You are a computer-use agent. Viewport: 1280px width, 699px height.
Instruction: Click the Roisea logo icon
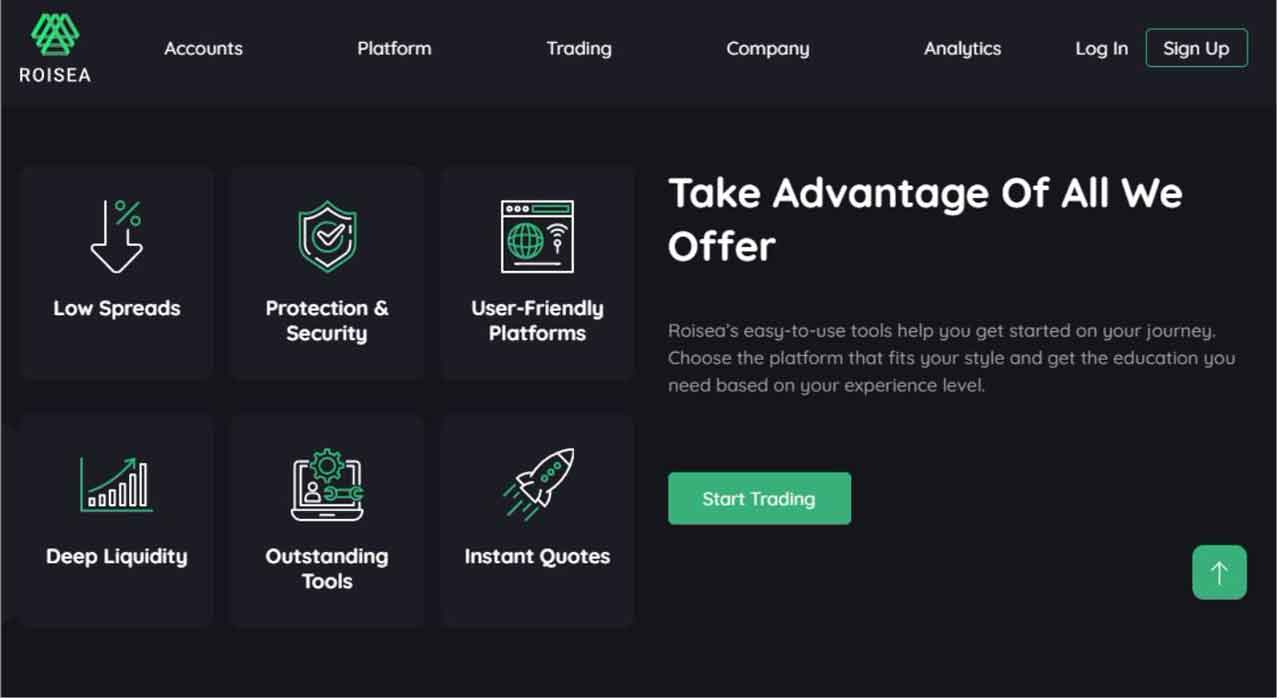(x=54, y=35)
